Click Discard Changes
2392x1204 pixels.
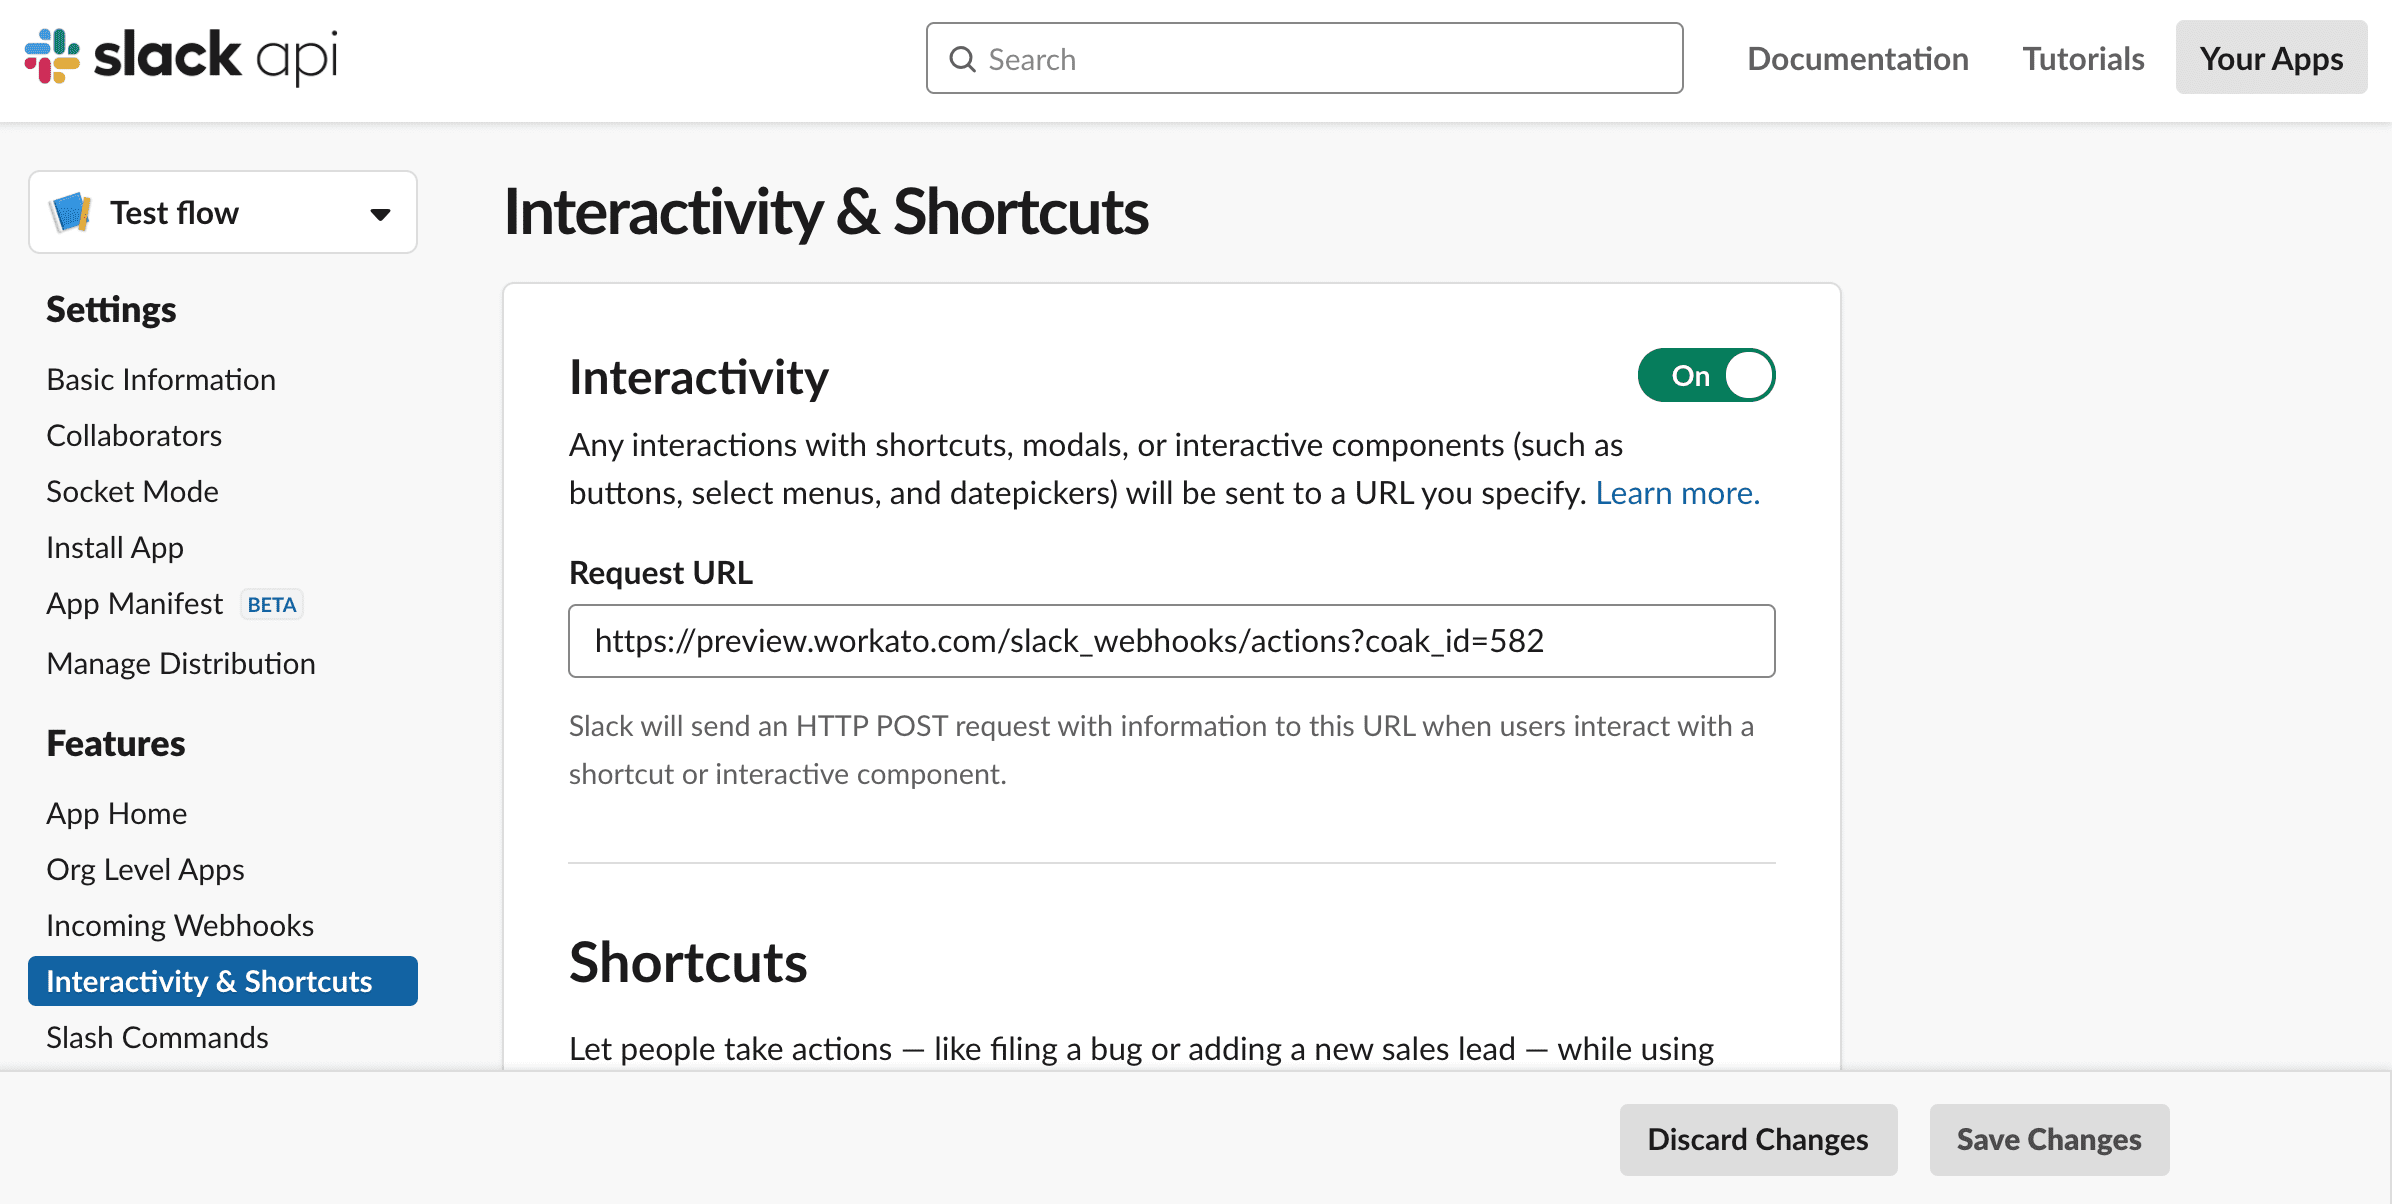coord(1757,1139)
